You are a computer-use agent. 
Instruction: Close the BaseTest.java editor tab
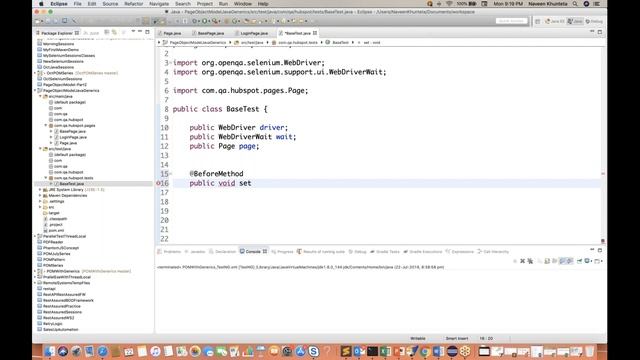click(315, 33)
